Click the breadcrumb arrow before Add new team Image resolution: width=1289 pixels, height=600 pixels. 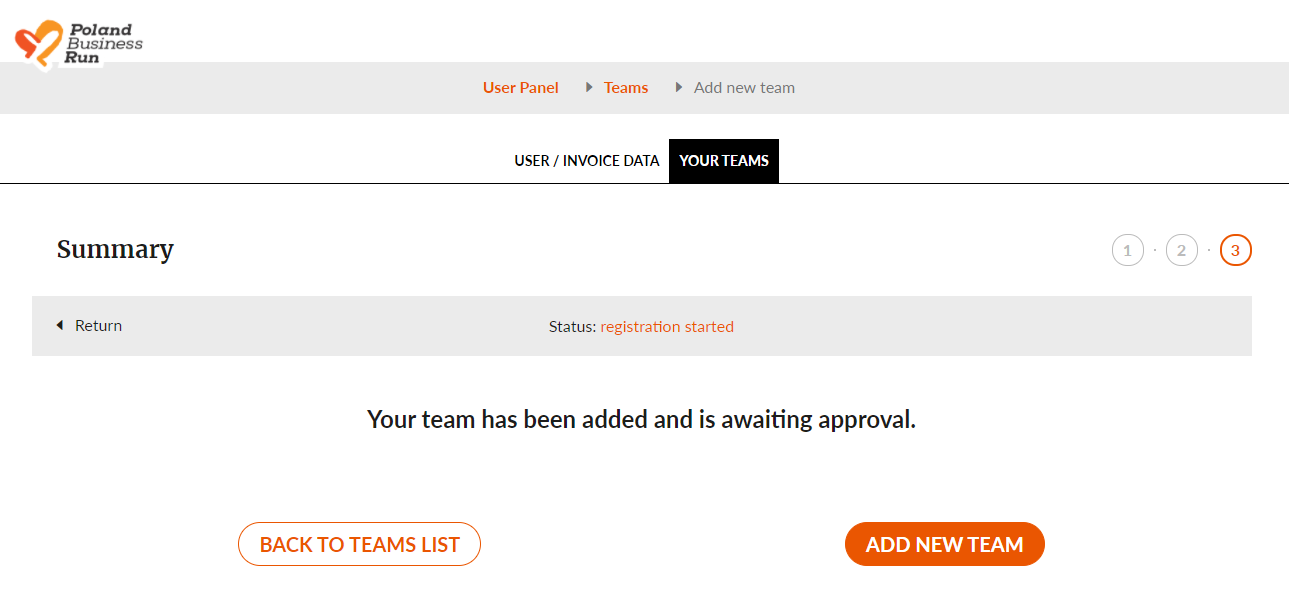[680, 88]
